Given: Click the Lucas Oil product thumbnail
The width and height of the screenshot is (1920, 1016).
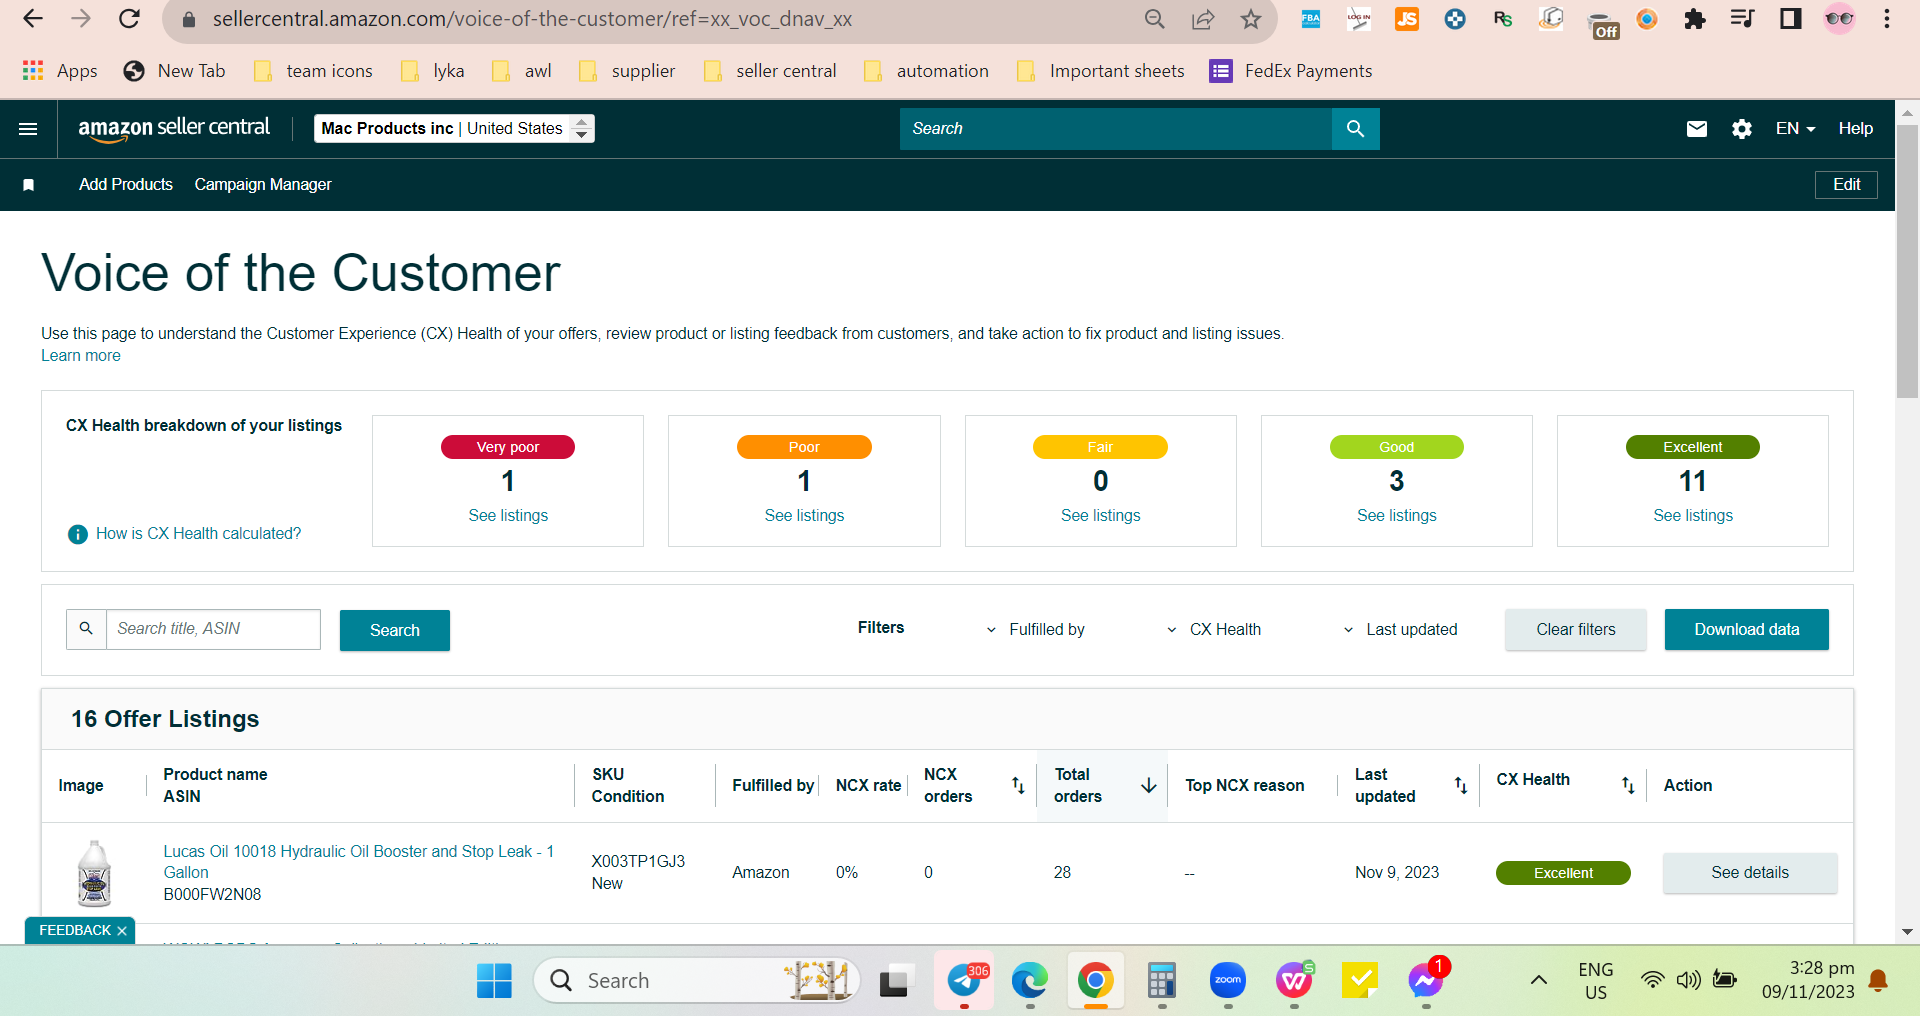Looking at the screenshot, I should (94, 873).
